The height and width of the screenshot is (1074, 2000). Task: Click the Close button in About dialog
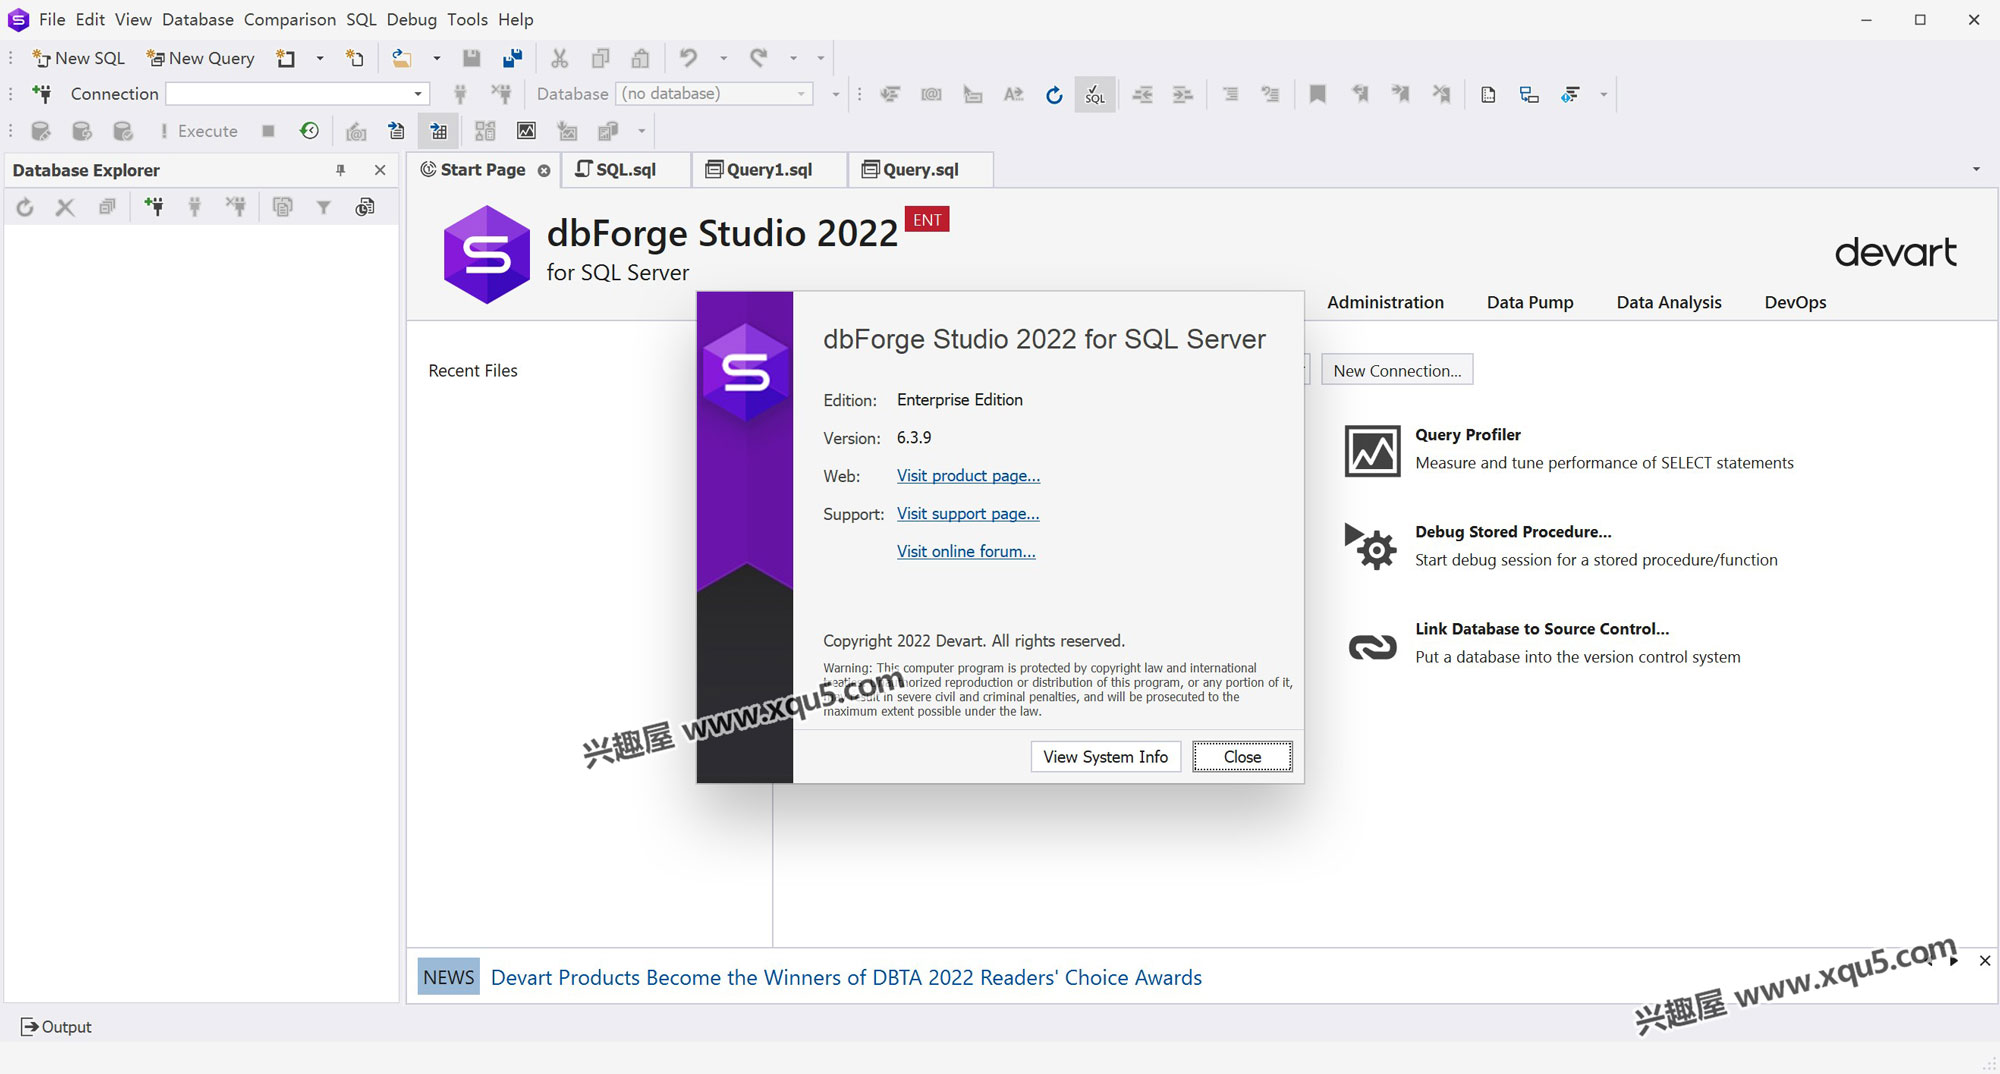tap(1242, 757)
